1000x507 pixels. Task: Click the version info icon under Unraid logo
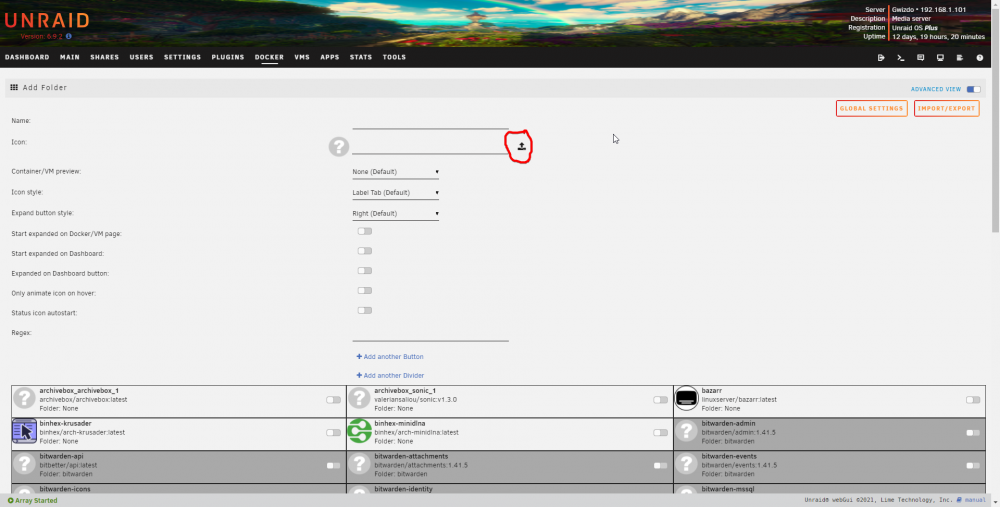click(69, 36)
